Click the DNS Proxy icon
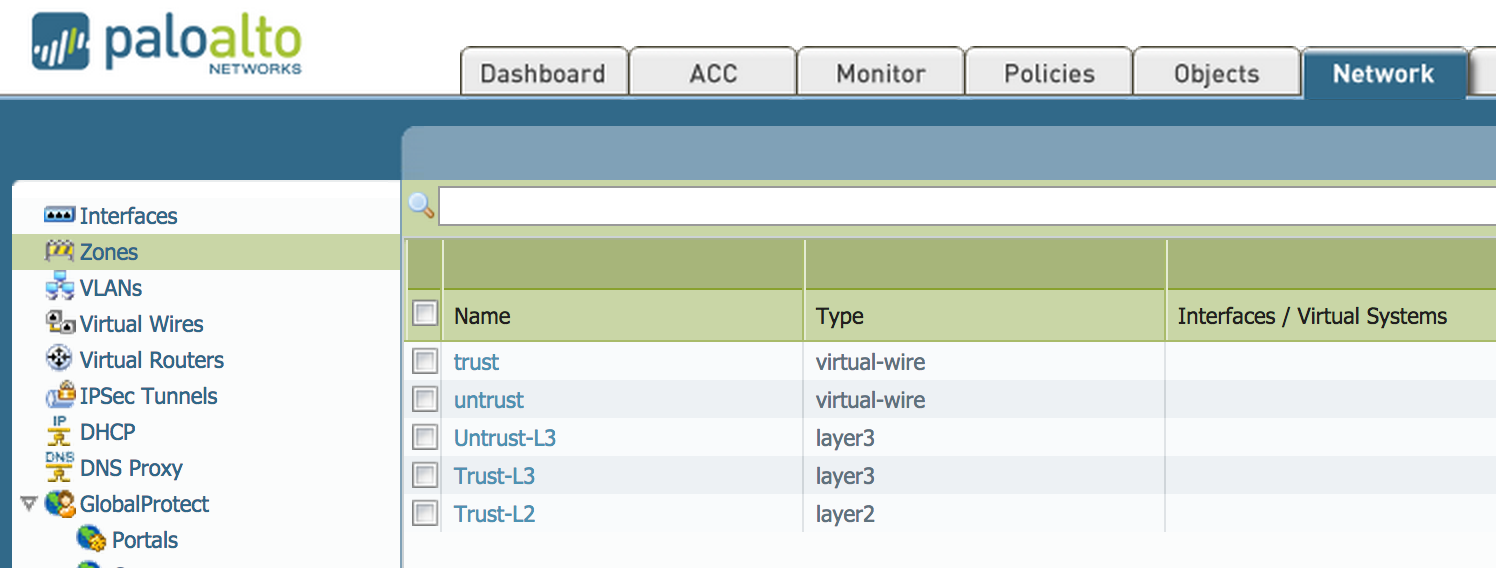Screen dimensions: 1496x568 pyautogui.click(x=60, y=467)
